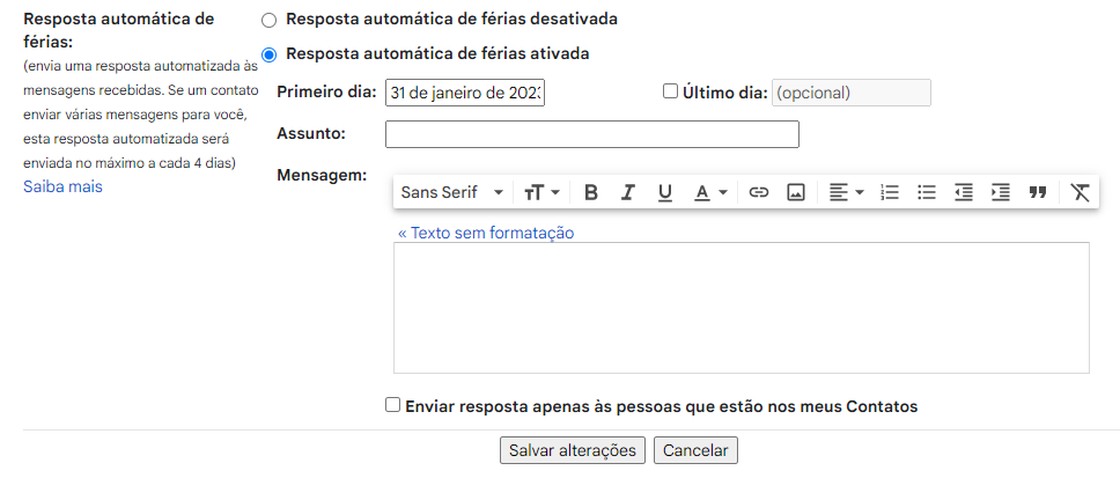Enable the Último dia checkbox
Screen dimensions: 1120x500
click(x=670, y=91)
